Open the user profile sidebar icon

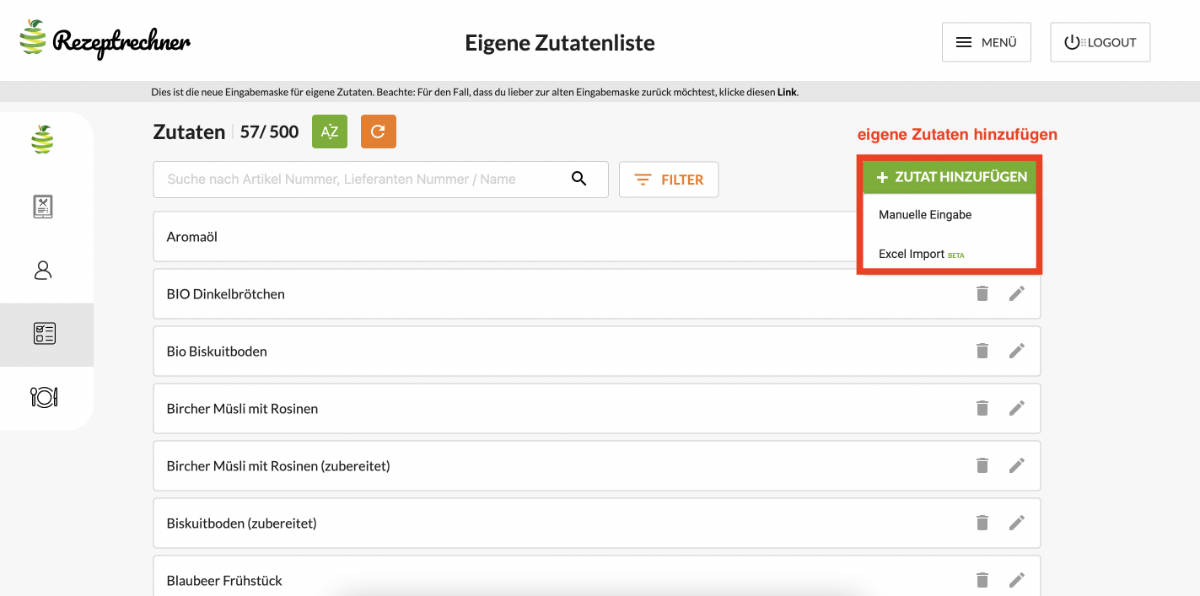[x=43, y=270]
